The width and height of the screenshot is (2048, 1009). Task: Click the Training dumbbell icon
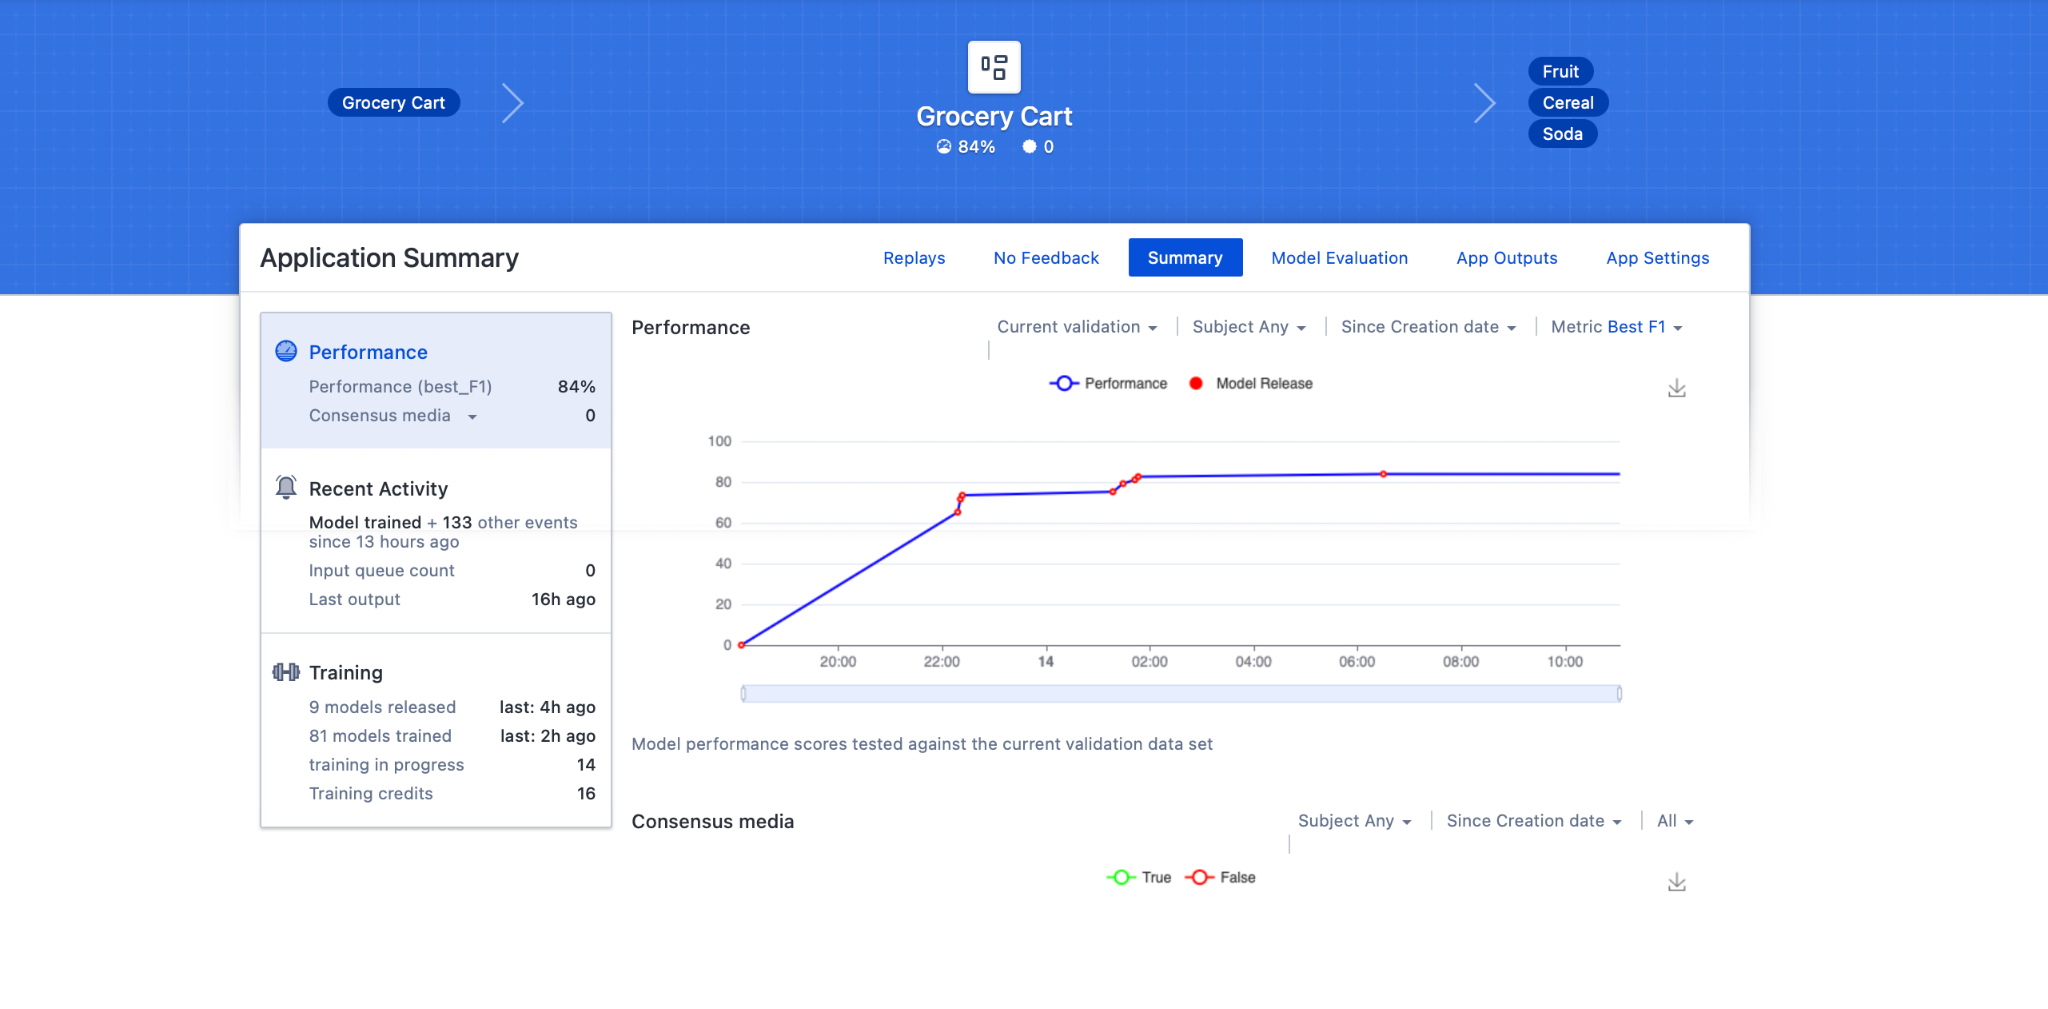(286, 672)
